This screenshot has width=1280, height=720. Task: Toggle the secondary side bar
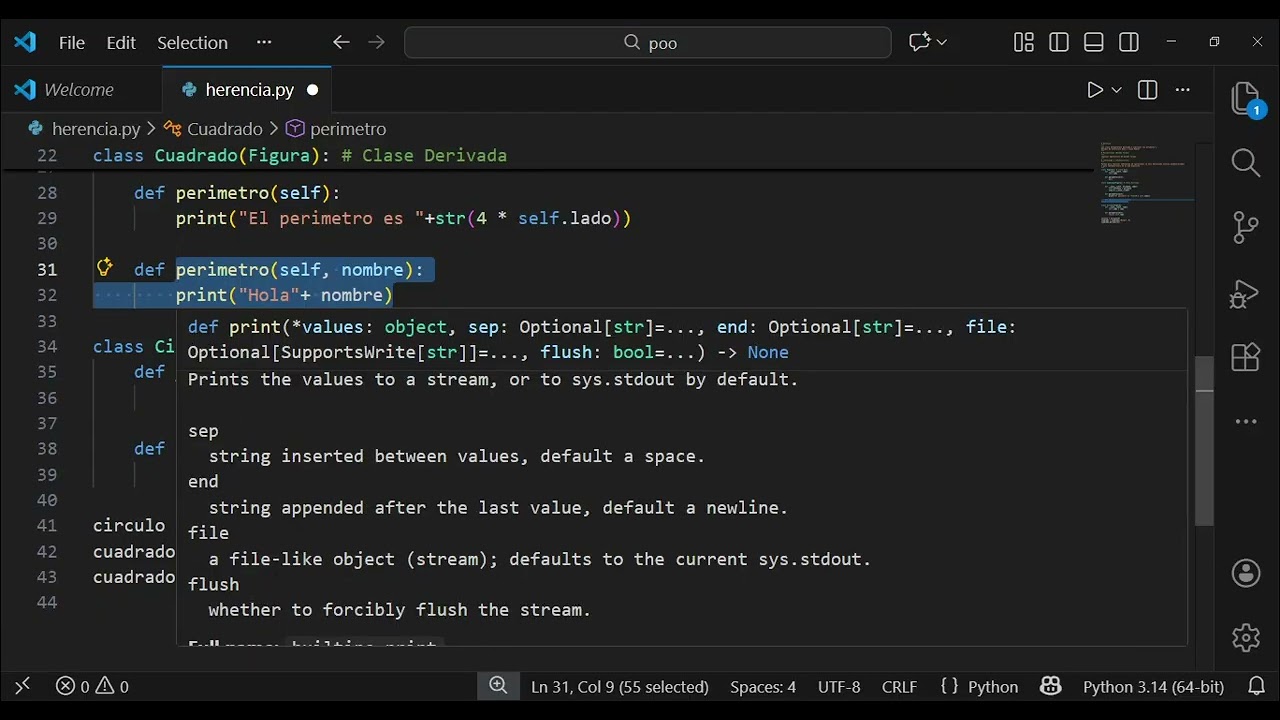[1129, 42]
